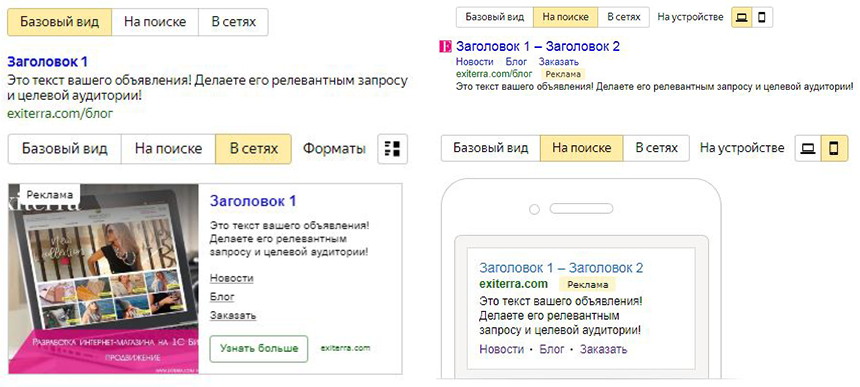Click two-line ad description above green exiterra.com/блог
Viewport: 860px width, 387px height.
[208, 89]
